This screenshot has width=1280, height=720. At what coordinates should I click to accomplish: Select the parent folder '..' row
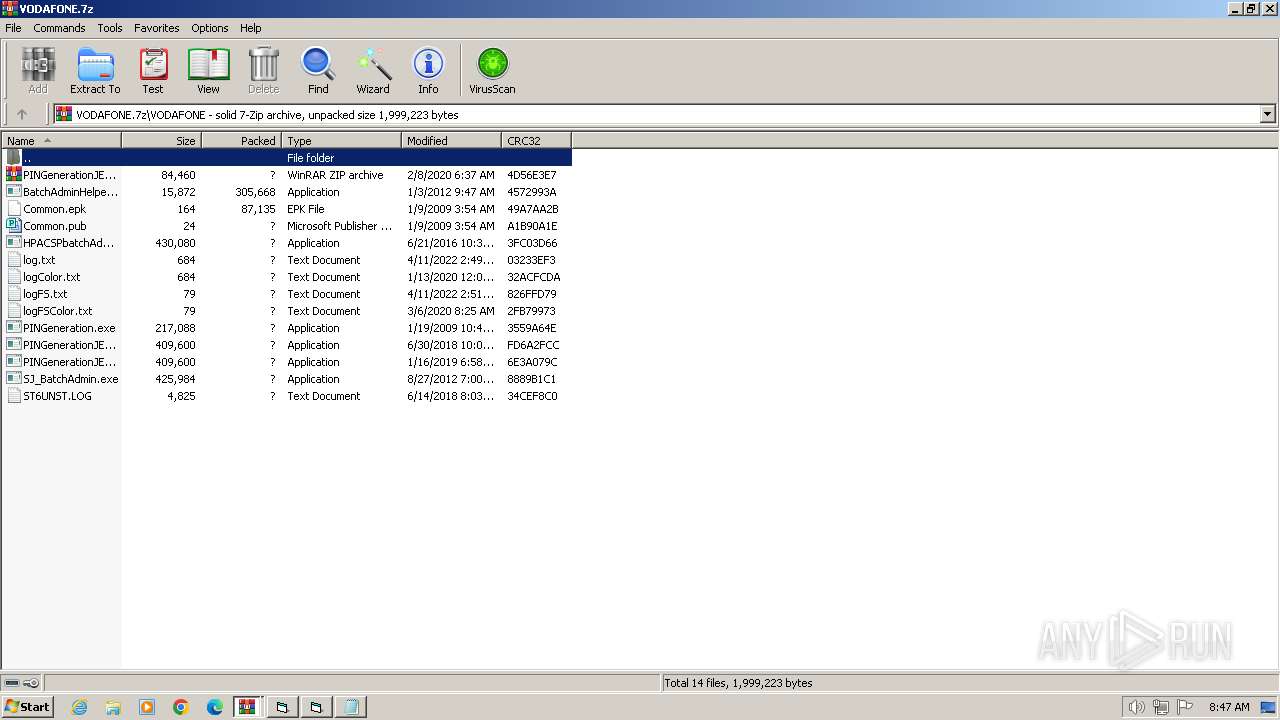287,158
